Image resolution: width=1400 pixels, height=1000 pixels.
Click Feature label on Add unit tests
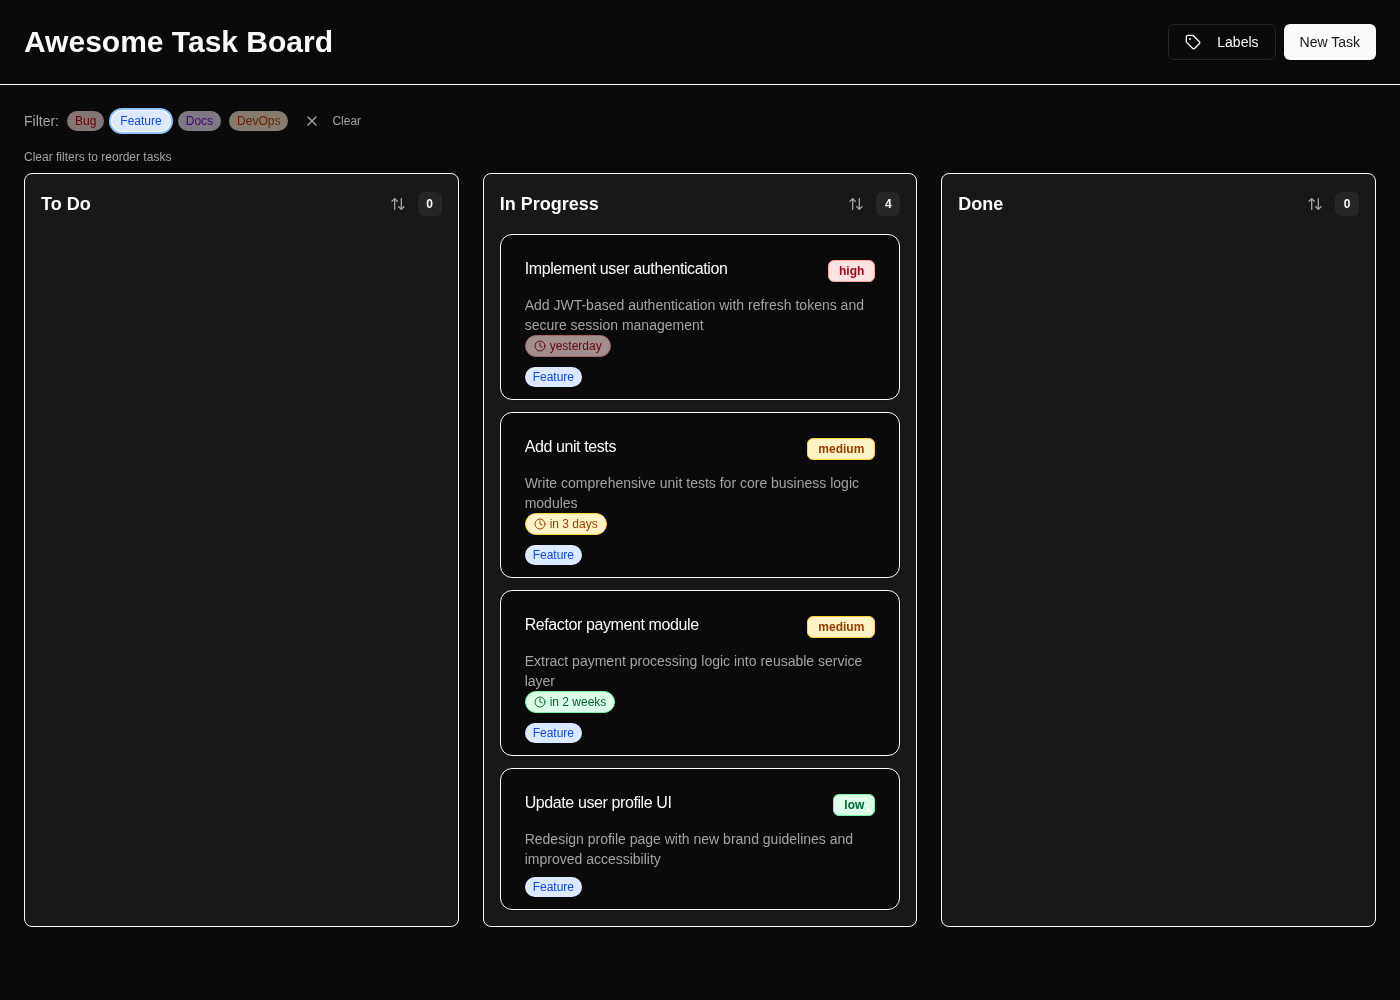coord(553,555)
